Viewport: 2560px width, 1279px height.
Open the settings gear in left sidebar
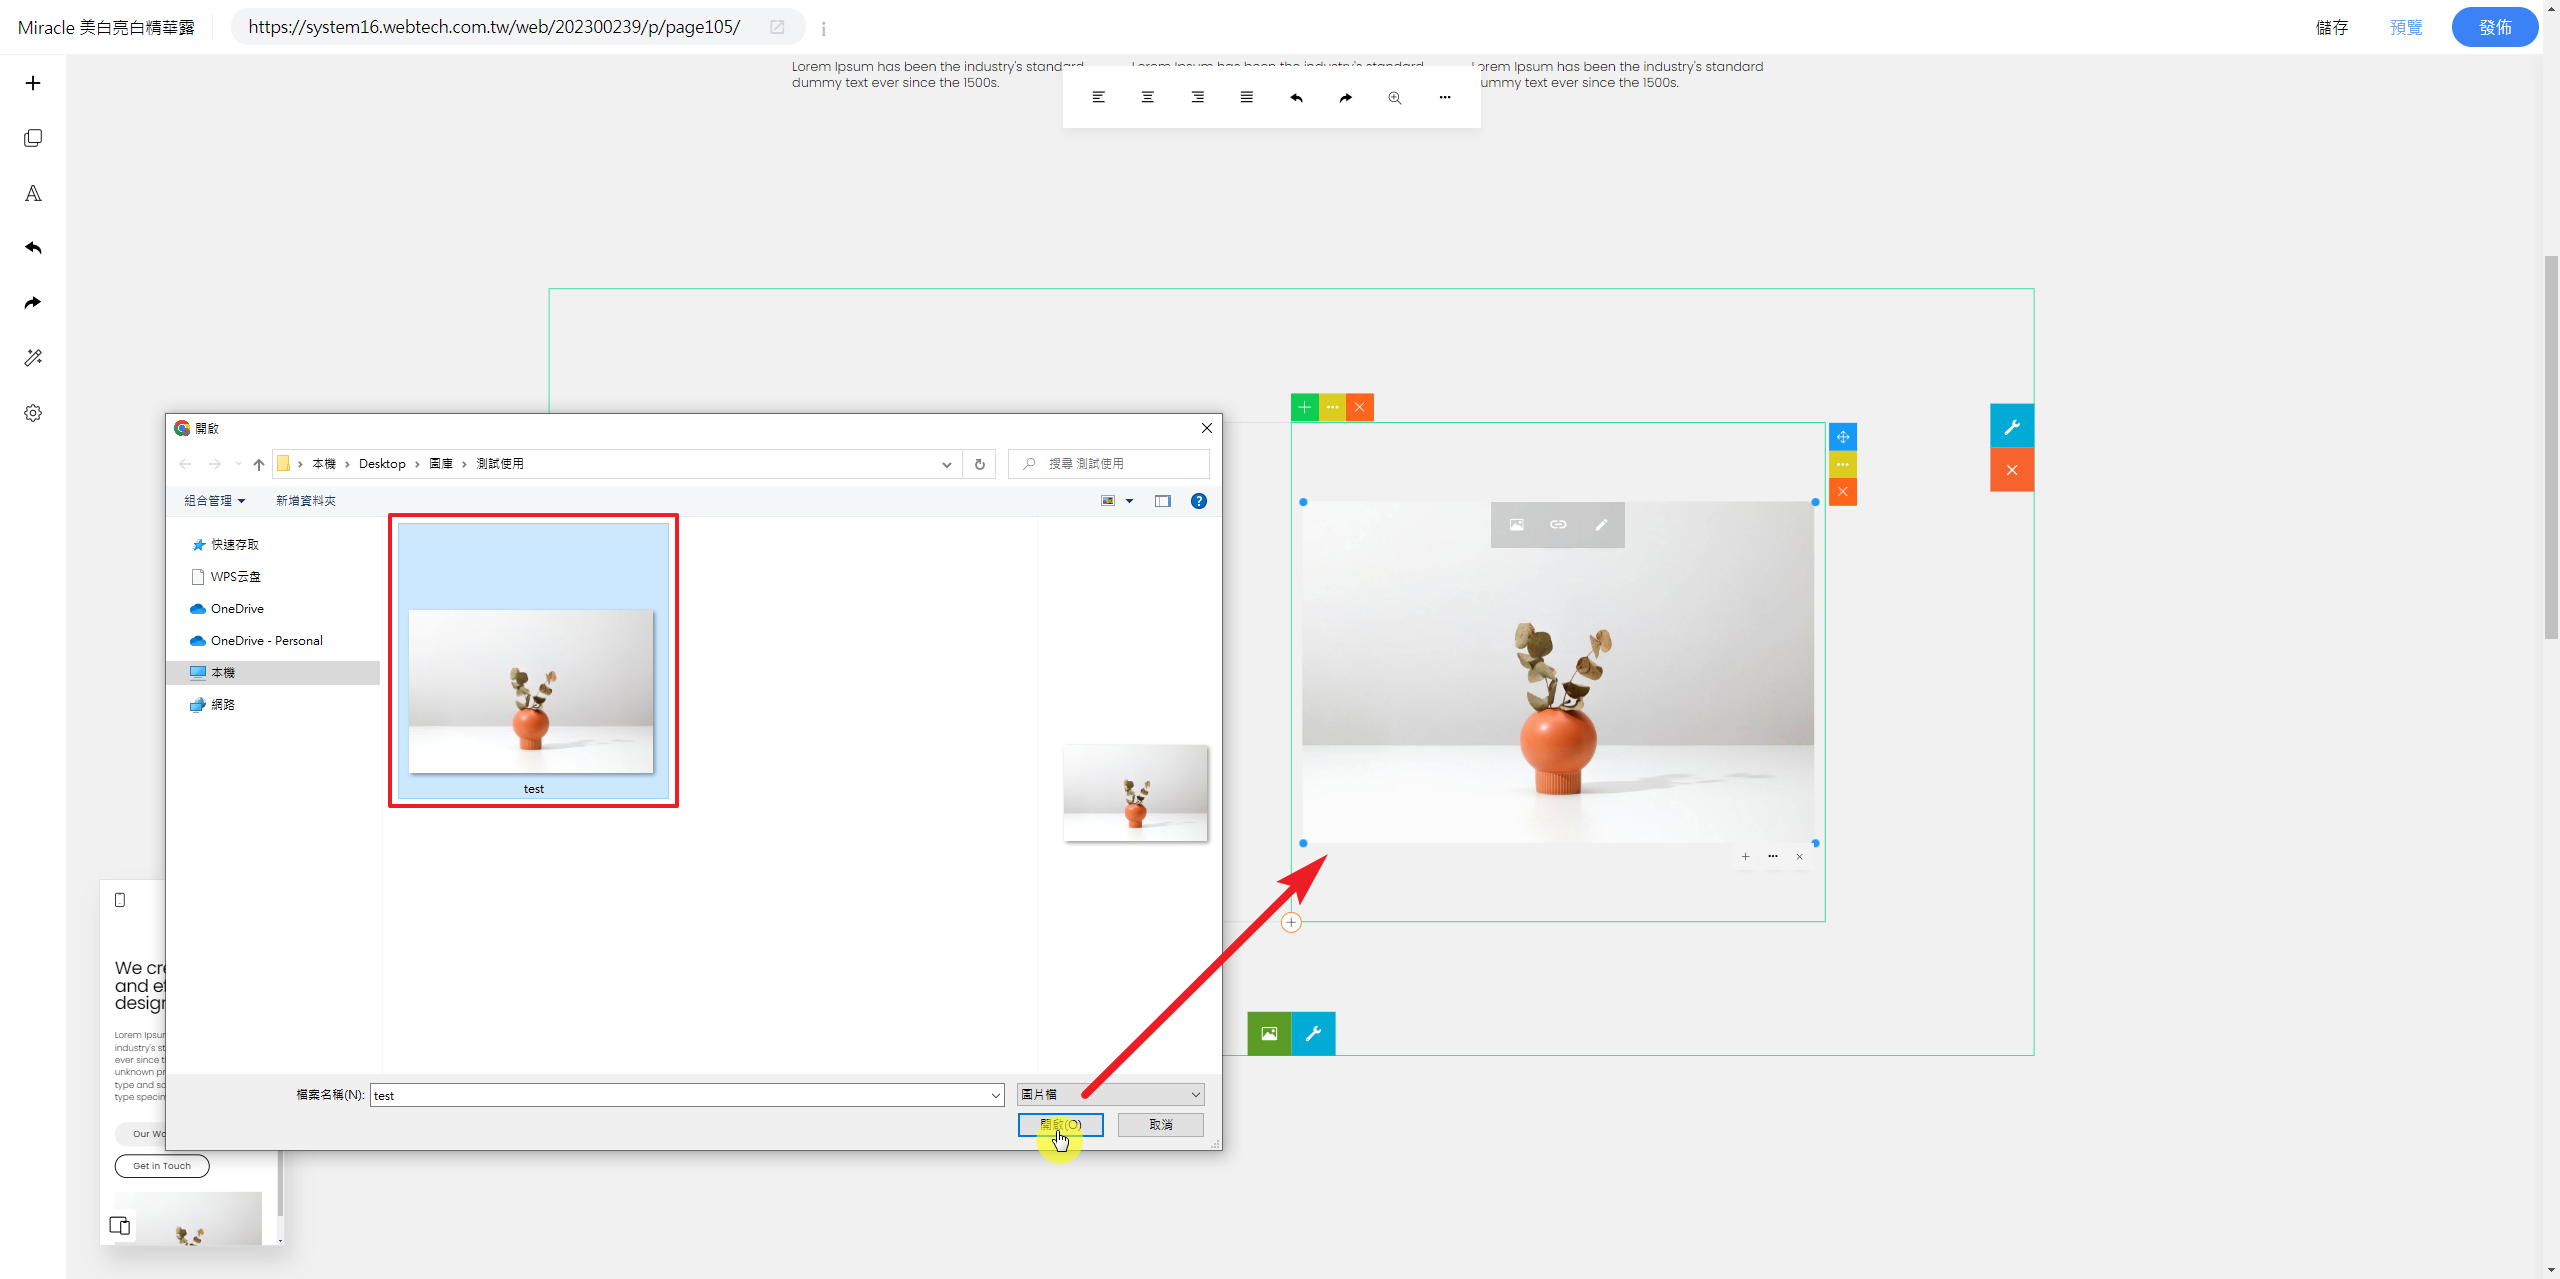pyautogui.click(x=33, y=413)
